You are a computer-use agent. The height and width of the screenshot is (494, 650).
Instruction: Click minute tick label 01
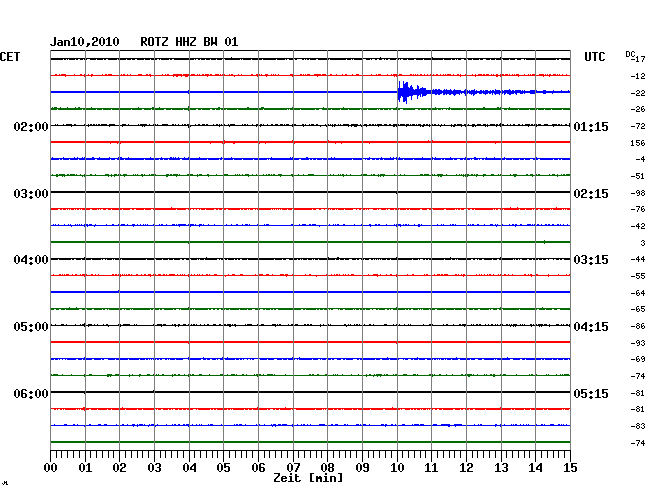coord(85,468)
